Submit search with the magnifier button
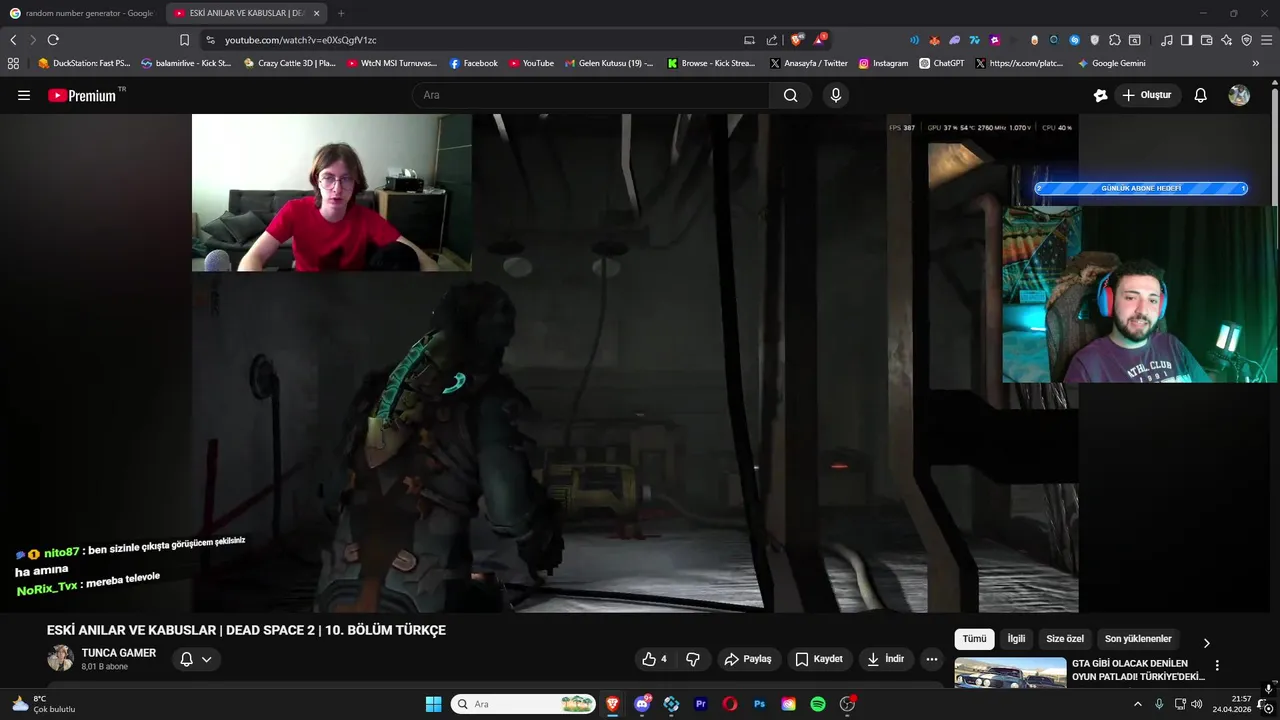The width and height of the screenshot is (1280, 720). coord(791,95)
